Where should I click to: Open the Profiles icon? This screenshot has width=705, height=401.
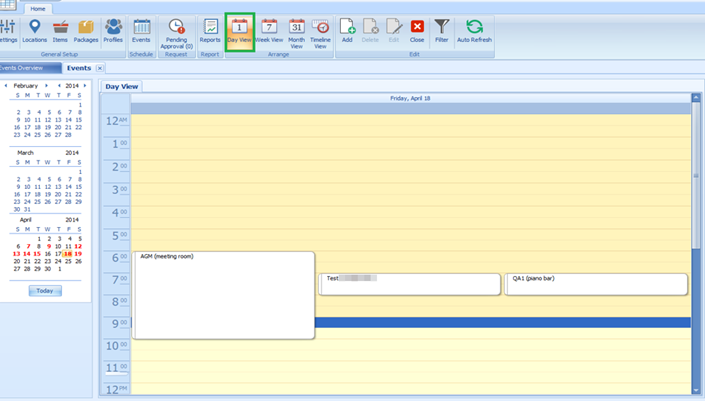(113, 31)
